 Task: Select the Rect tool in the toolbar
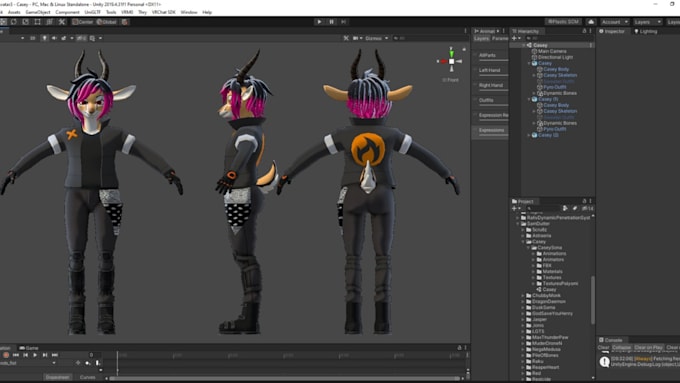(x=37, y=22)
